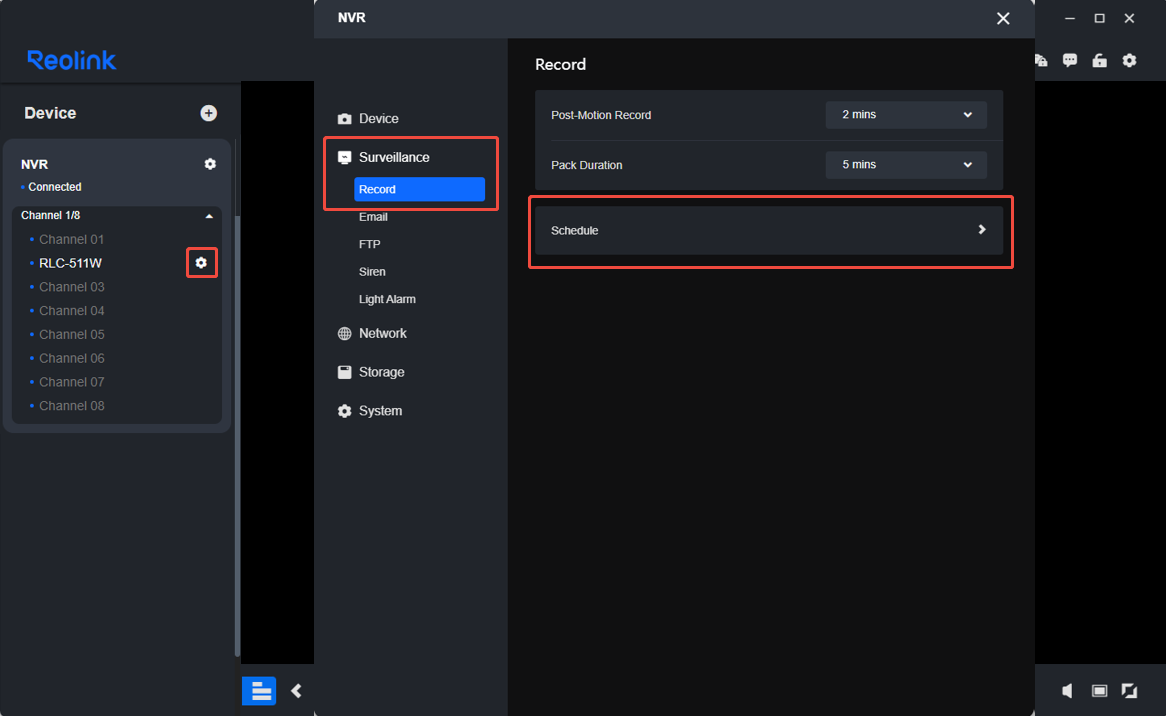Open the Surveillance section

click(394, 158)
